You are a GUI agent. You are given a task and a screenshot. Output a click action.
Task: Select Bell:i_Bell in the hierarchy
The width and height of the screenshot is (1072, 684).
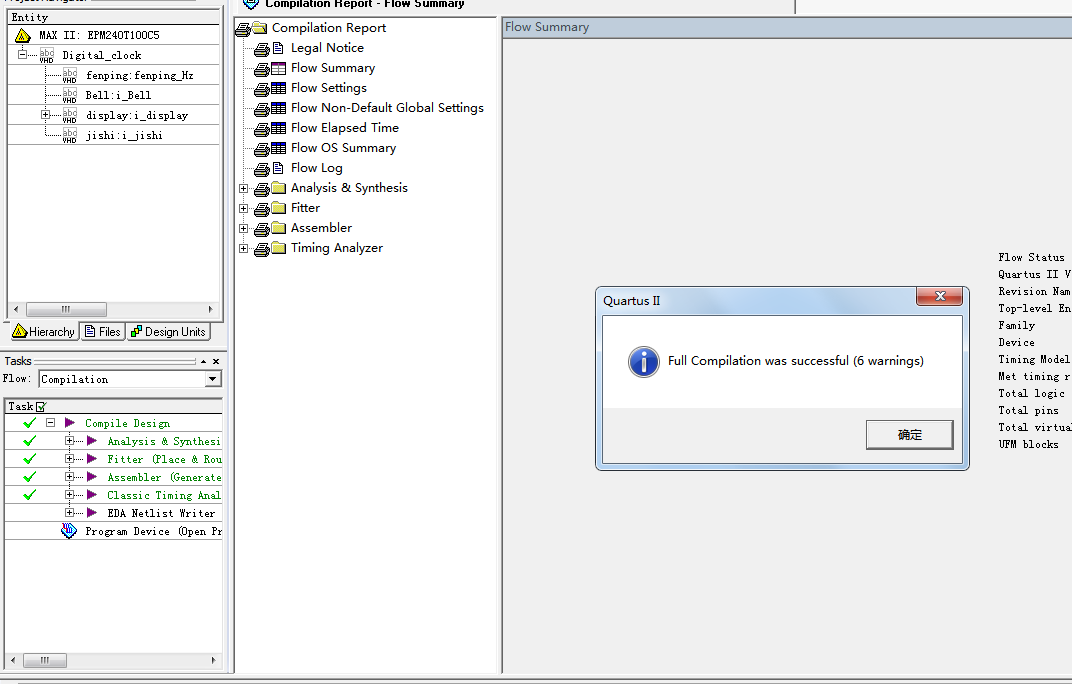click(x=118, y=95)
